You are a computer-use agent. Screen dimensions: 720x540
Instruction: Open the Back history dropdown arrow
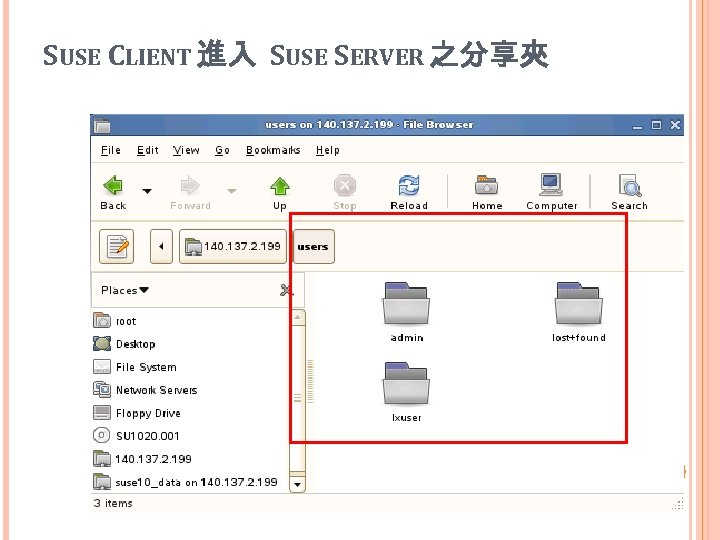pyautogui.click(x=147, y=191)
